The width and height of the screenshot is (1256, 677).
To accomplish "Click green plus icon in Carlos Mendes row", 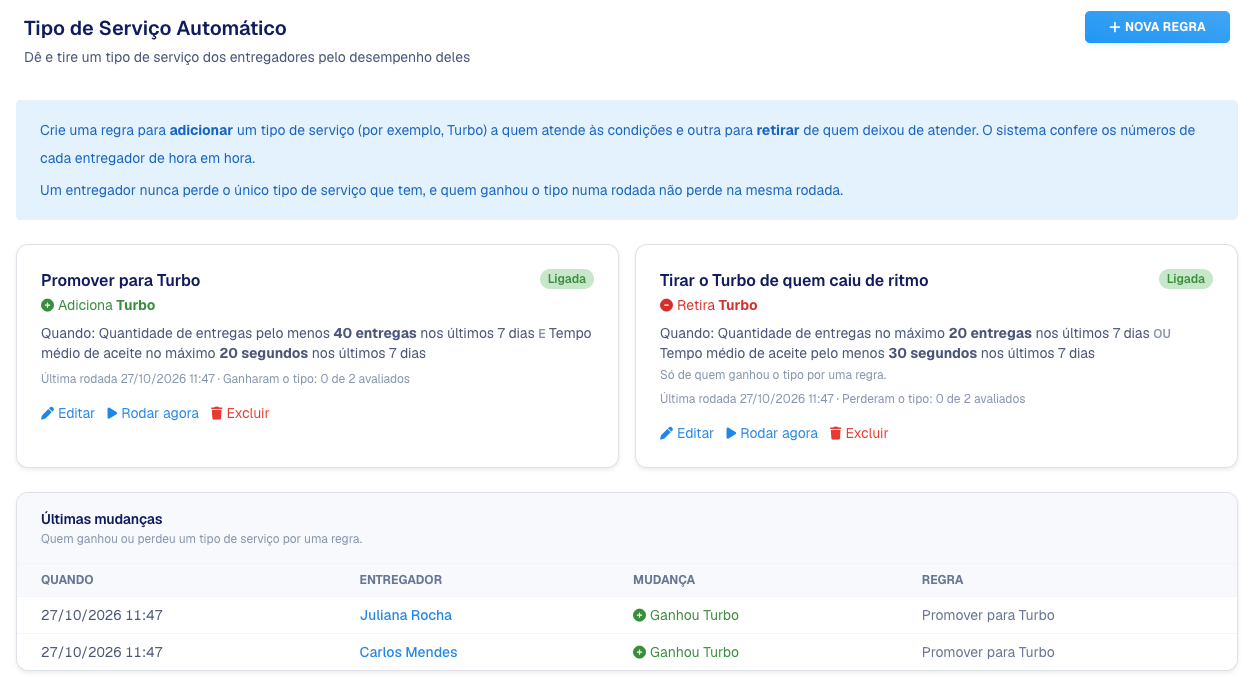I will click(639, 652).
